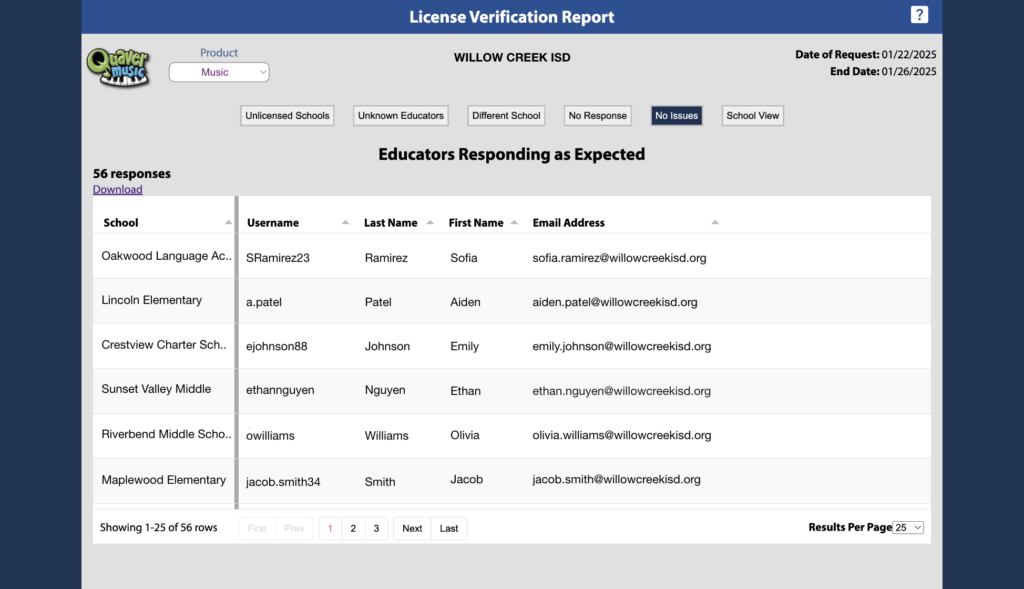Click the Prev page button
1024x589 pixels.
[x=294, y=528]
